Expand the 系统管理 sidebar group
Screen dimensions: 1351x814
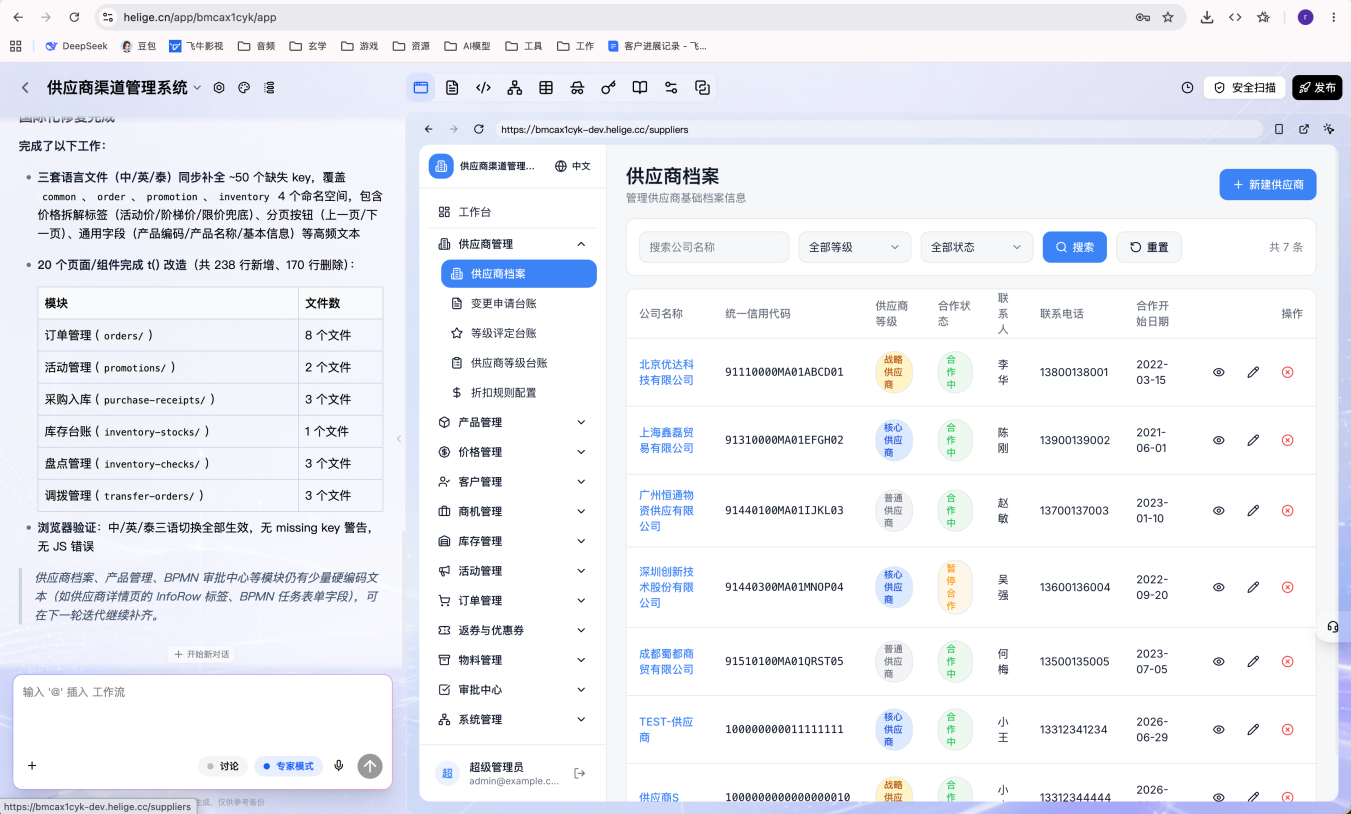pyautogui.click(x=512, y=719)
